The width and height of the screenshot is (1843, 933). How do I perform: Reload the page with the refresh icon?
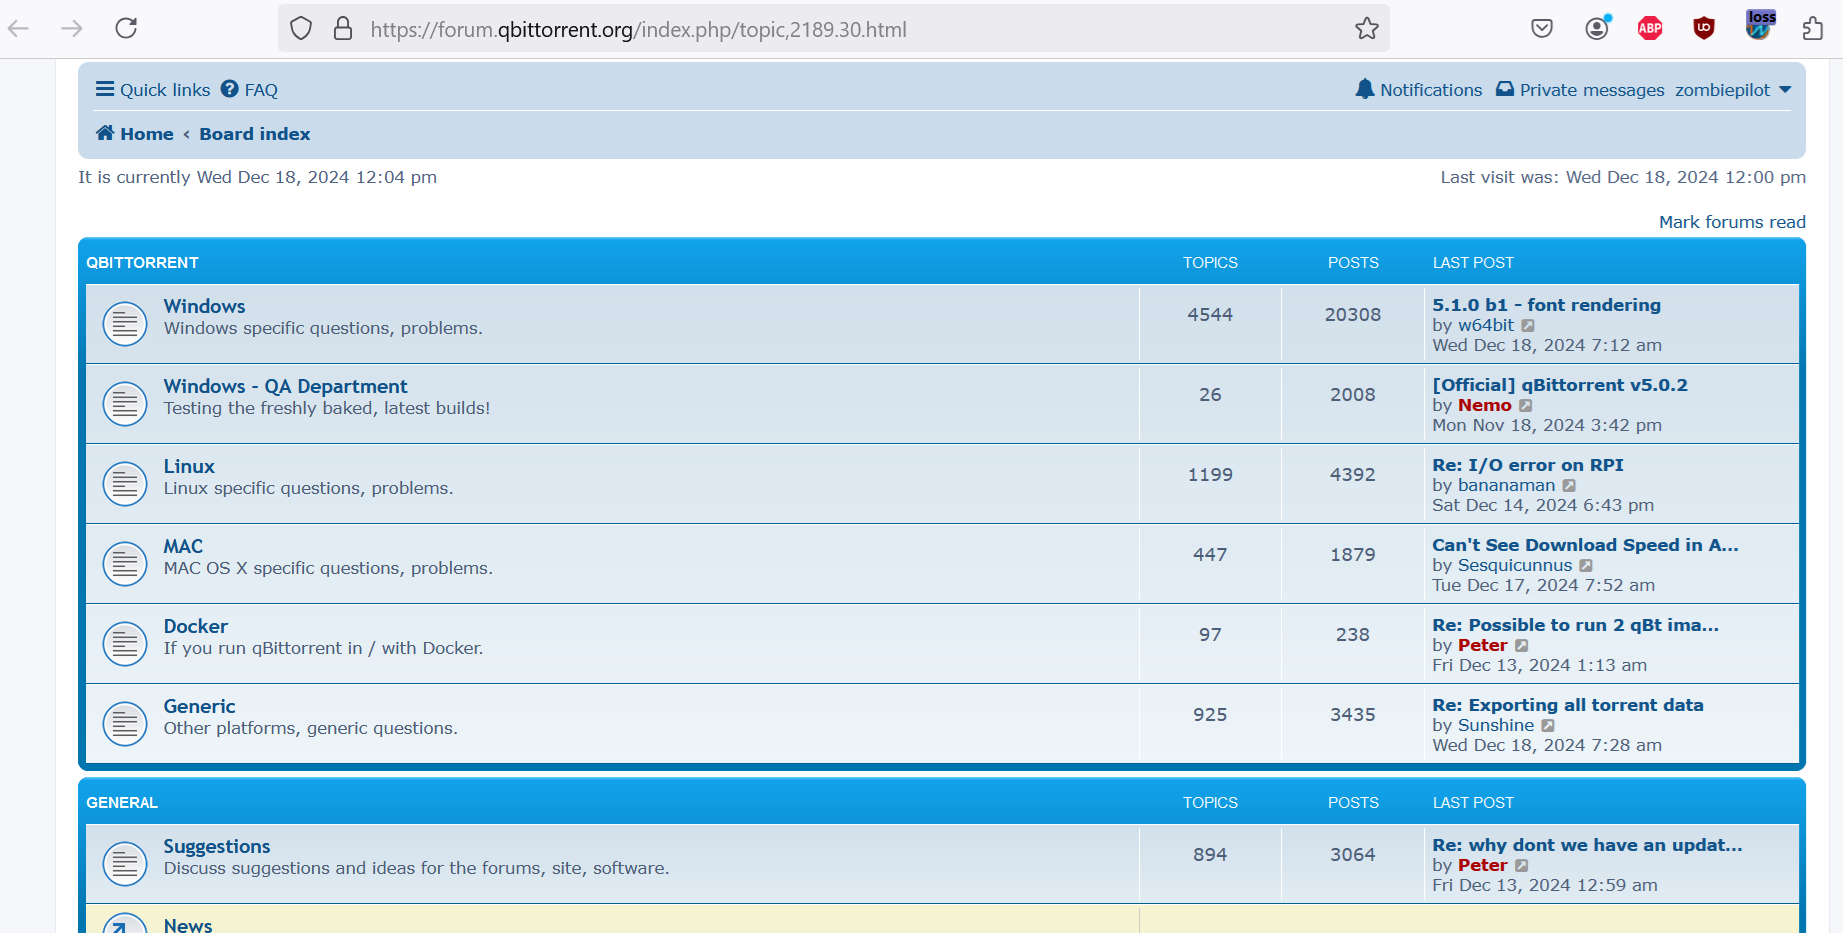tap(126, 28)
